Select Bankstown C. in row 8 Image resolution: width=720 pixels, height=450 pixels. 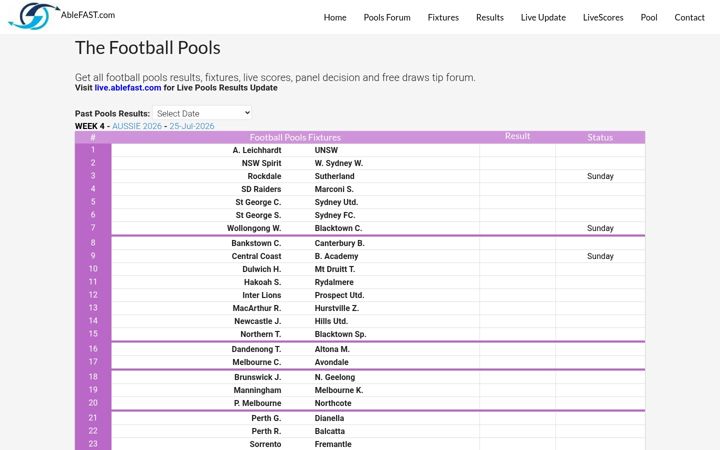(256, 243)
